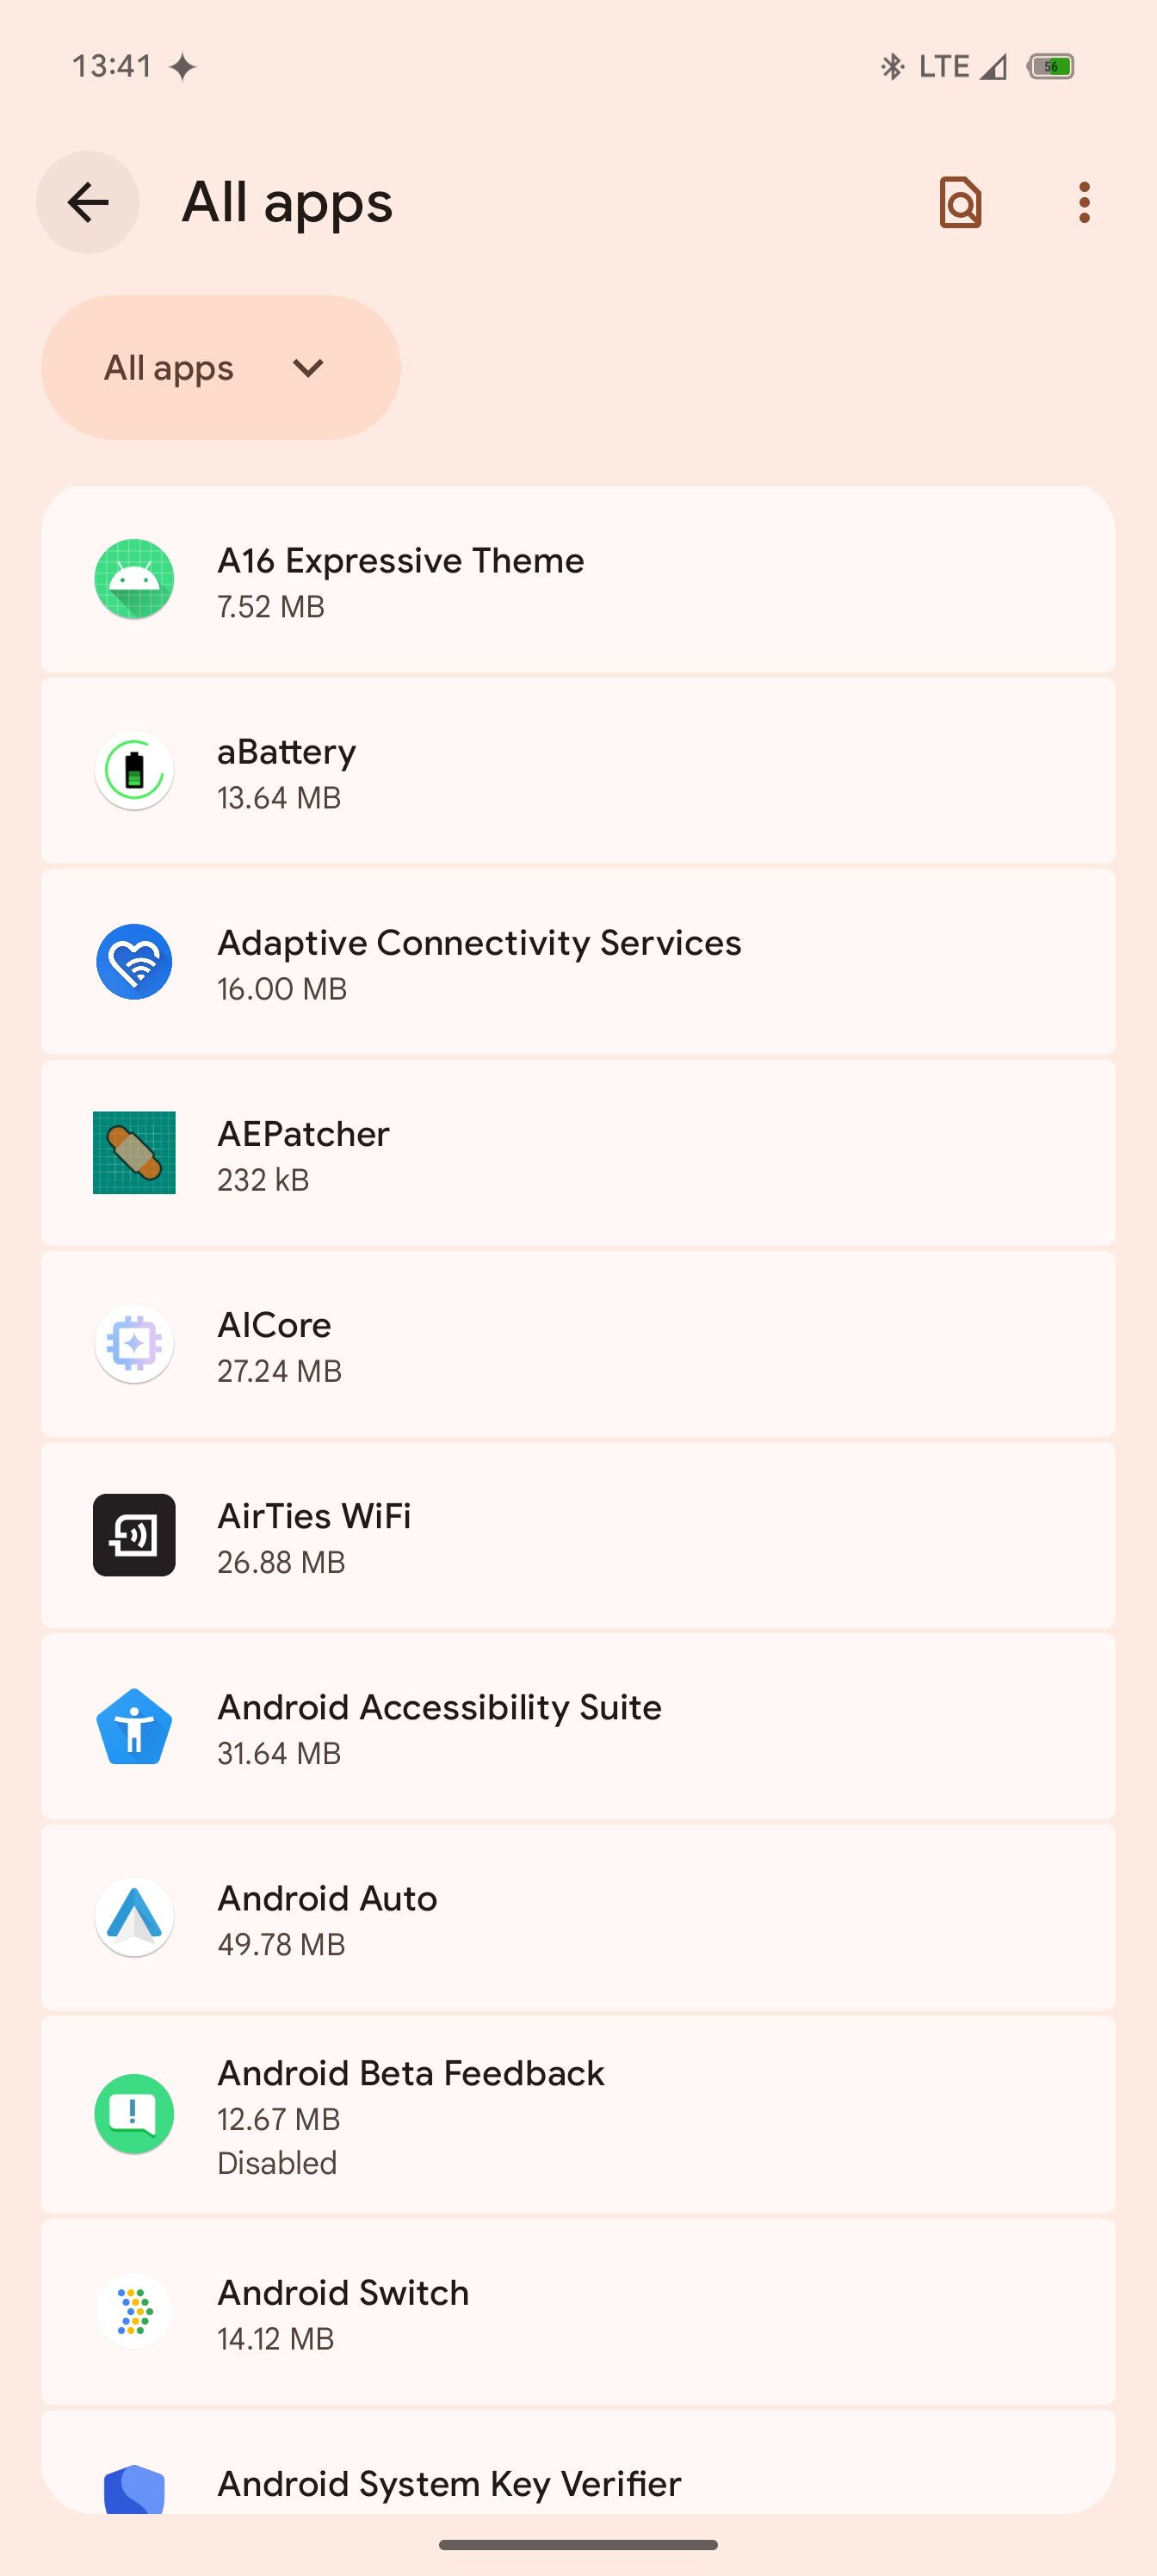This screenshot has width=1157, height=2576.
Task: Tap the AEPatcher bandage icon
Action: [134, 1153]
